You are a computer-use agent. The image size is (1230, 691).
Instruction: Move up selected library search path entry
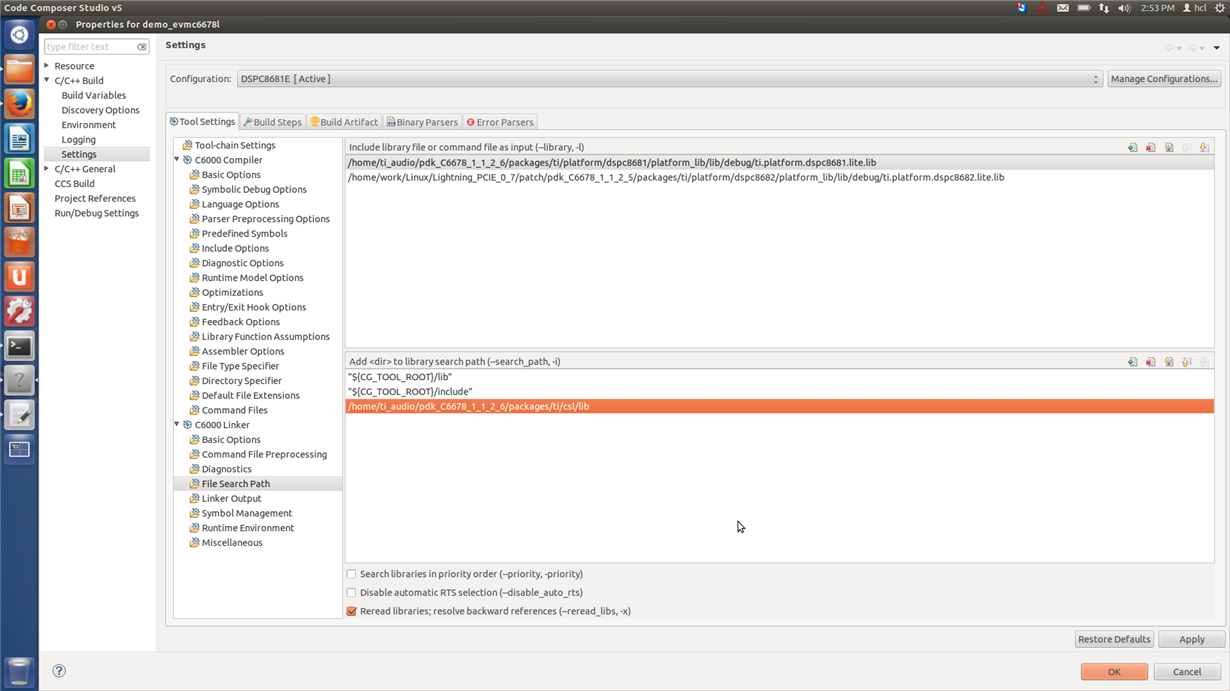[x=1186, y=362]
